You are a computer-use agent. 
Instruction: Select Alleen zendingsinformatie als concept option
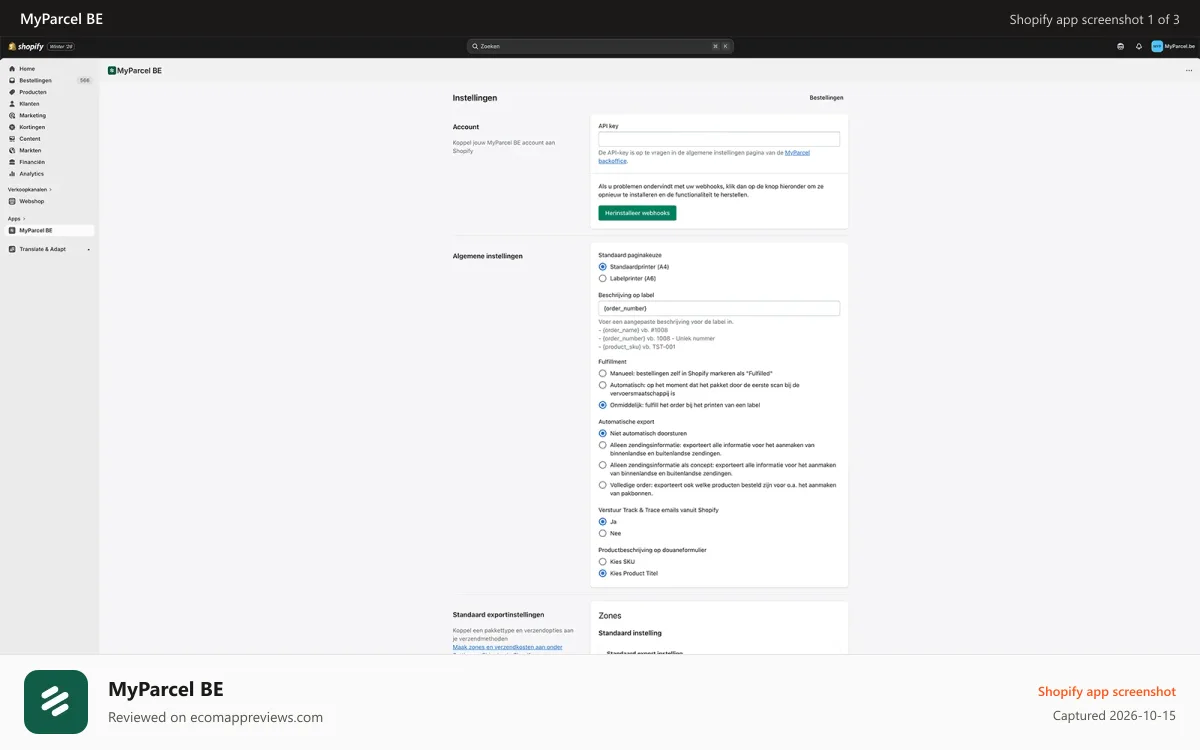pyautogui.click(x=602, y=465)
